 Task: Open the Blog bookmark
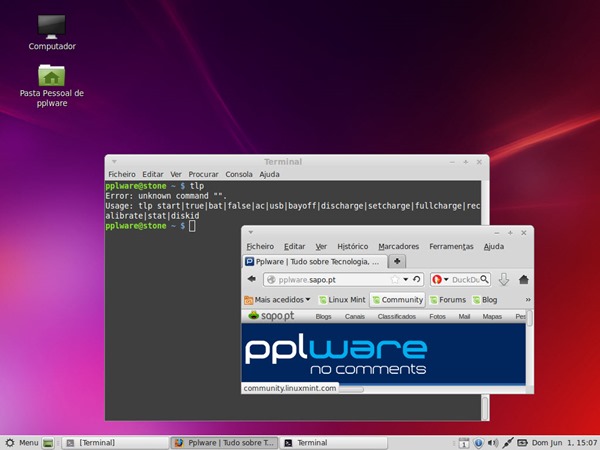click(x=485, y=300)
